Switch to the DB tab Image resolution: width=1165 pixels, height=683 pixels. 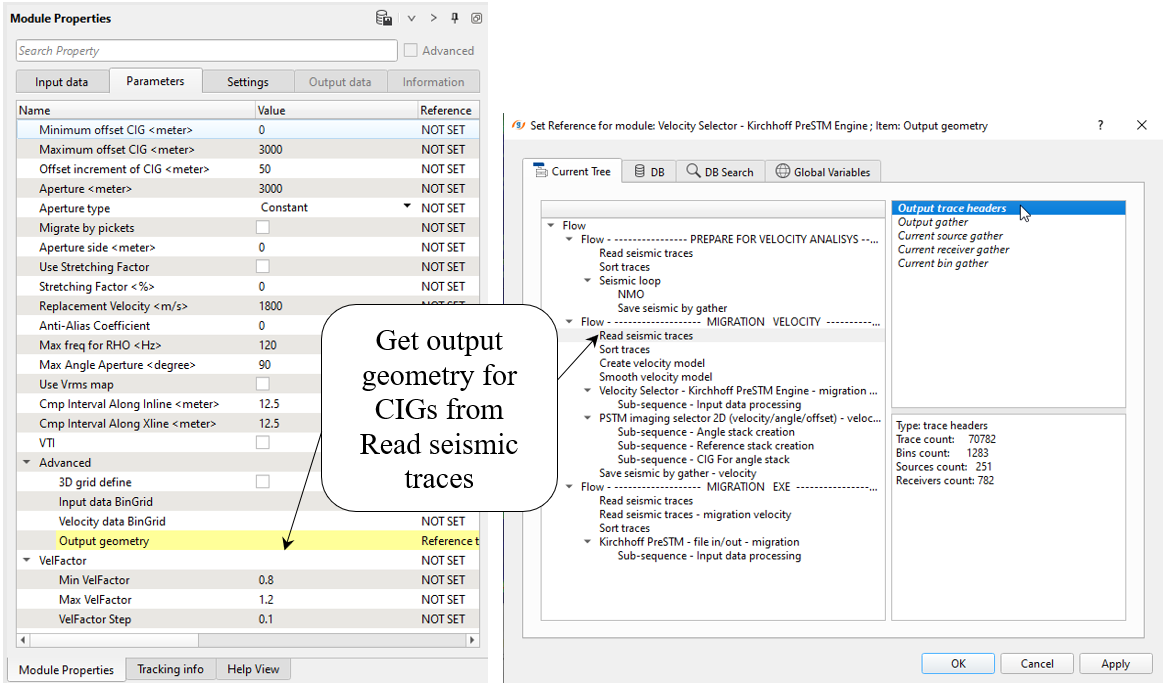coord(649,172)
